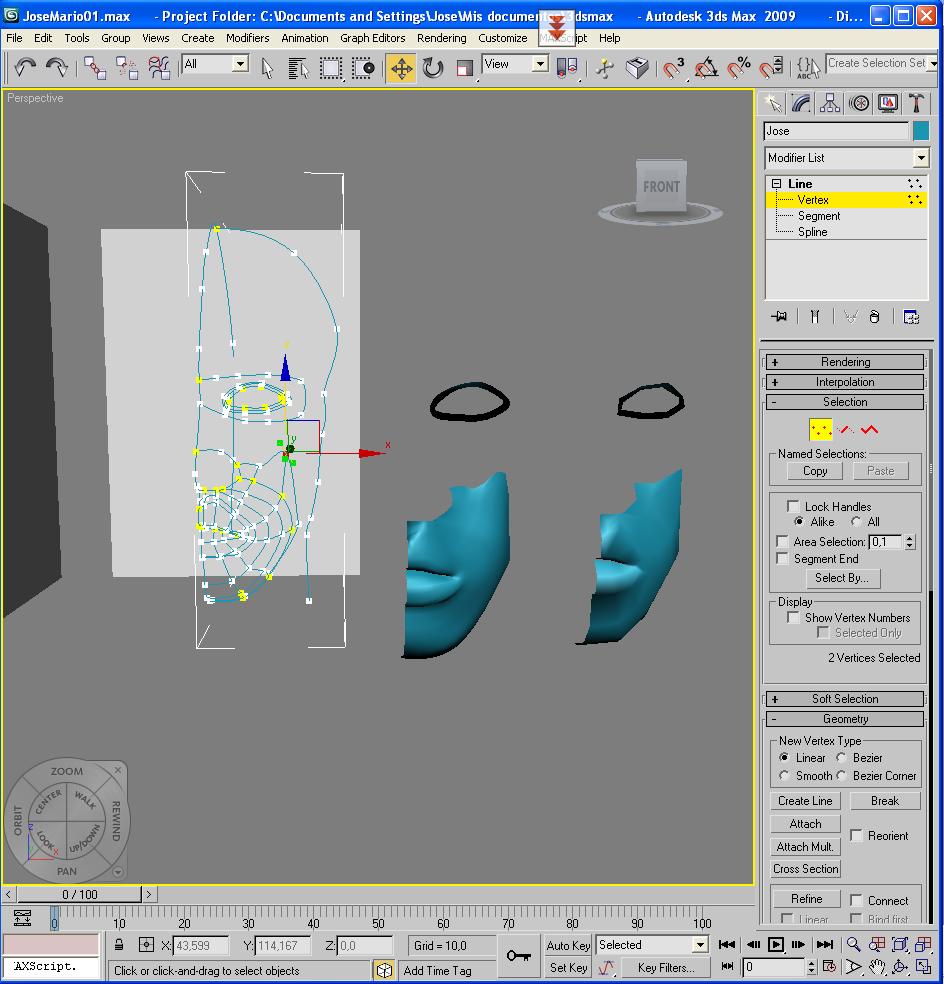The image size is (944, 984).
Task: Activate the Select and Scale tool
Action: (x=464, y=68)
